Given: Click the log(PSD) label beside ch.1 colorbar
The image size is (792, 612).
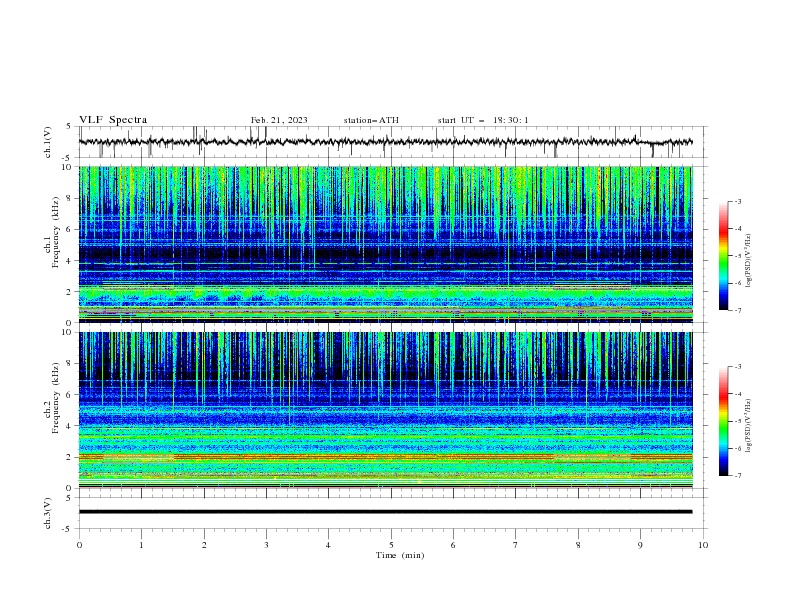Looking at the screenshot, I should point(749,261).
